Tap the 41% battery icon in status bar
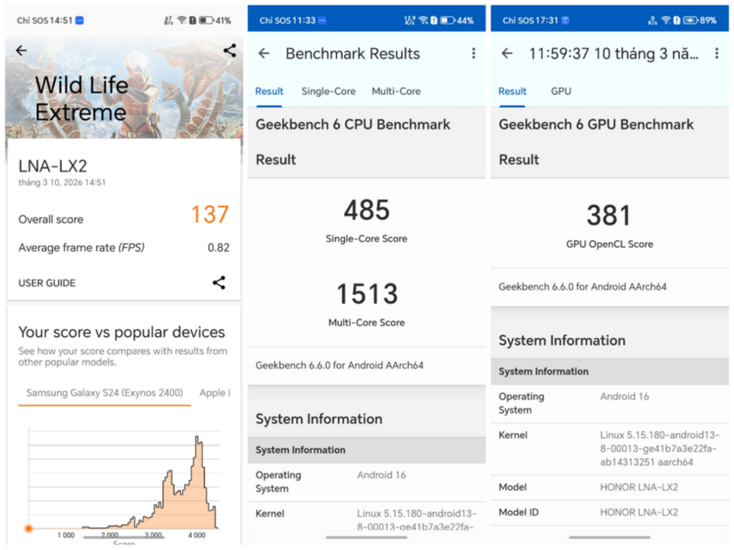This screenshot has height=550, width=734. coord(205,20)
